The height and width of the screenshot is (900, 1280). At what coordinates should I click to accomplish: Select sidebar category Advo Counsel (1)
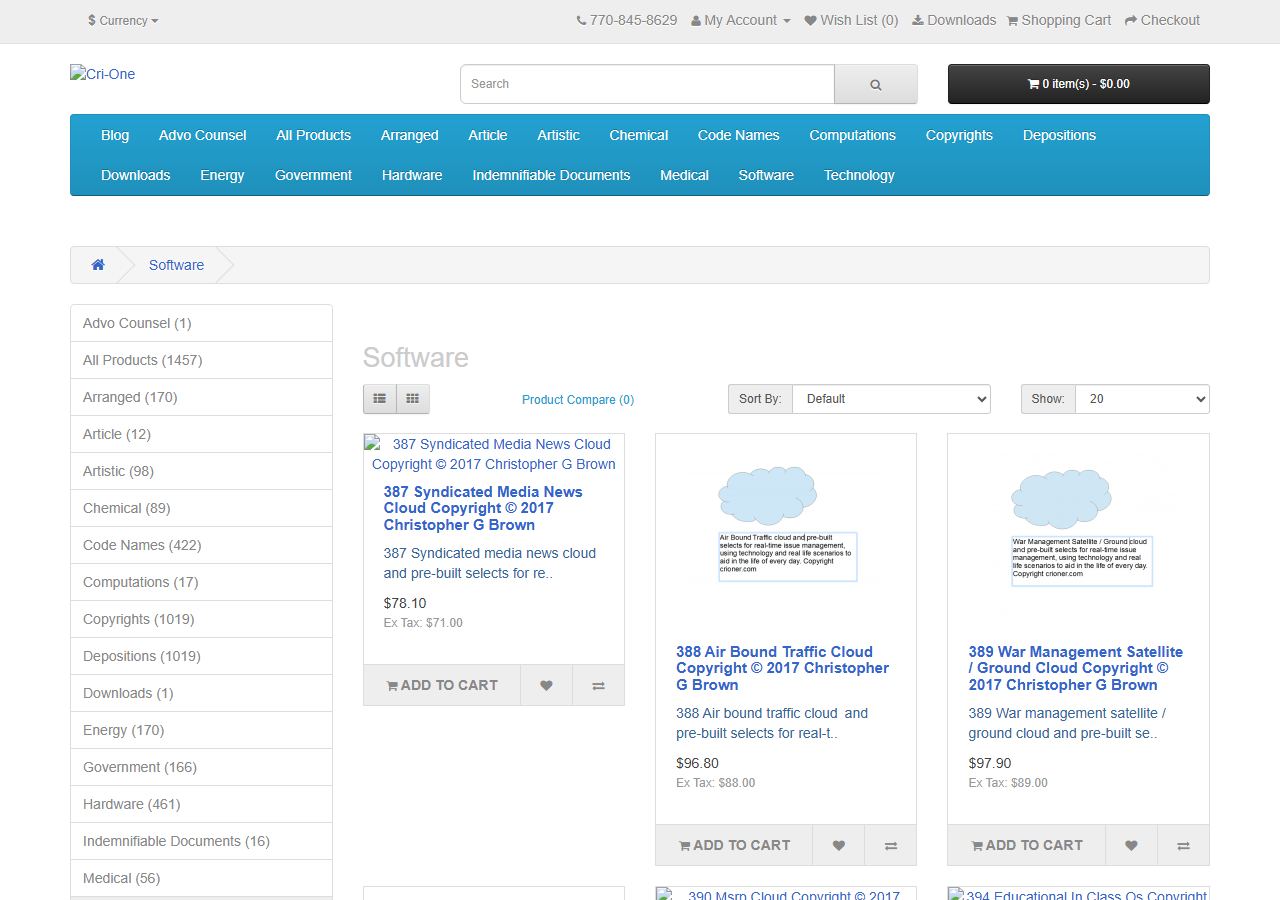point(201,323)
